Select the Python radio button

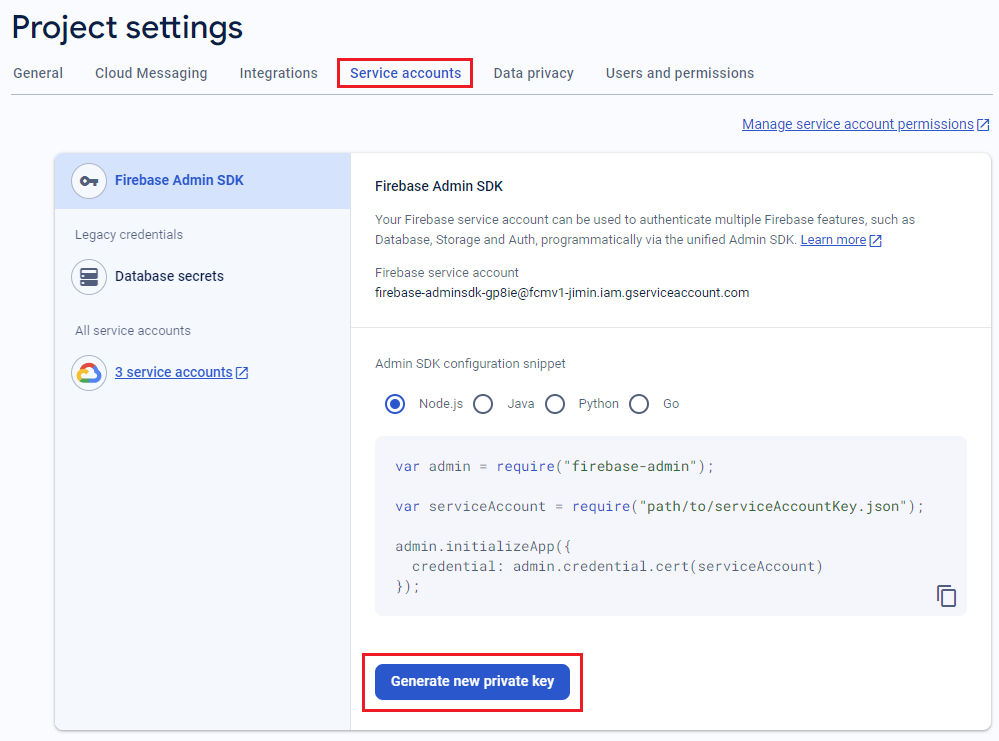click(x=555, y=404)
